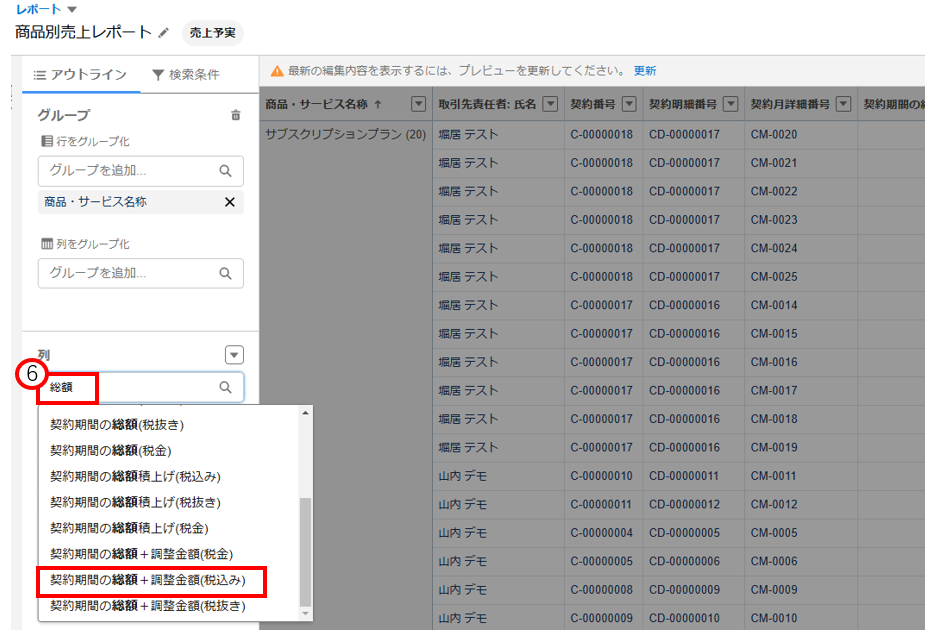
Task: Open 契約月詳細番号 column header dropdown
Action: click(844, 104)
